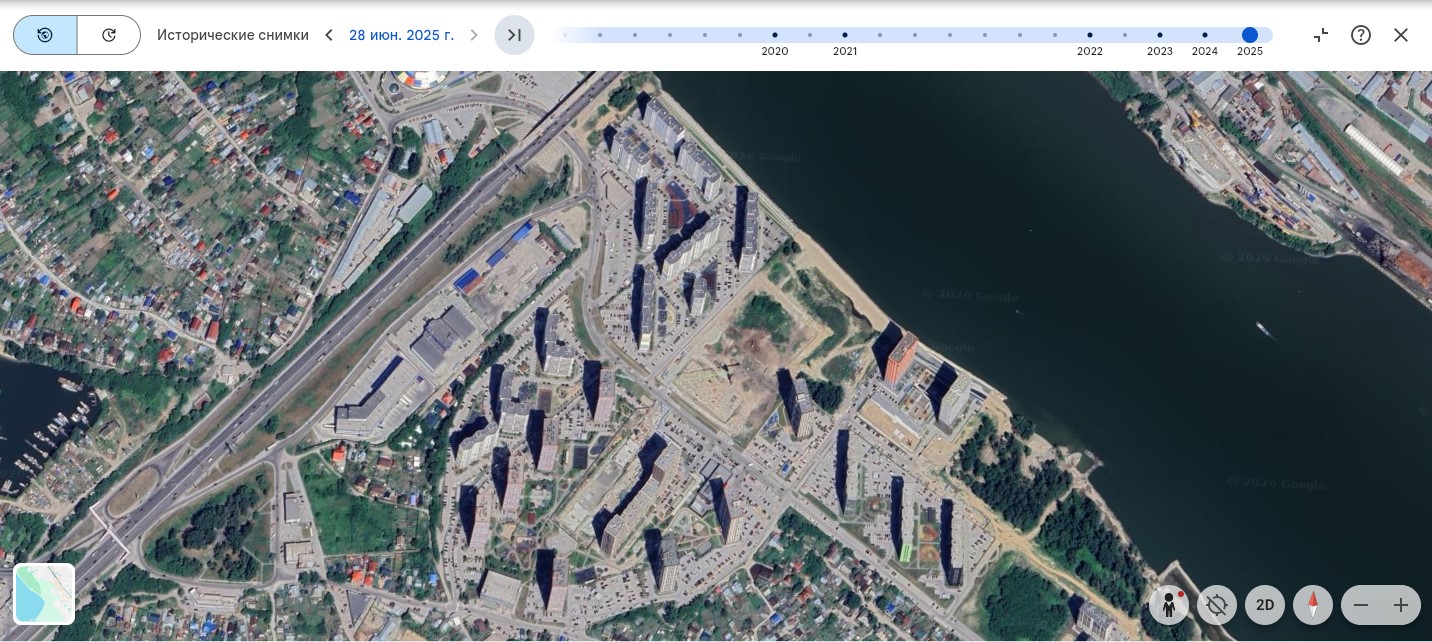
Task: Click the next imagery date arrow
Action: pyautogui.click(x=474, y=35)
